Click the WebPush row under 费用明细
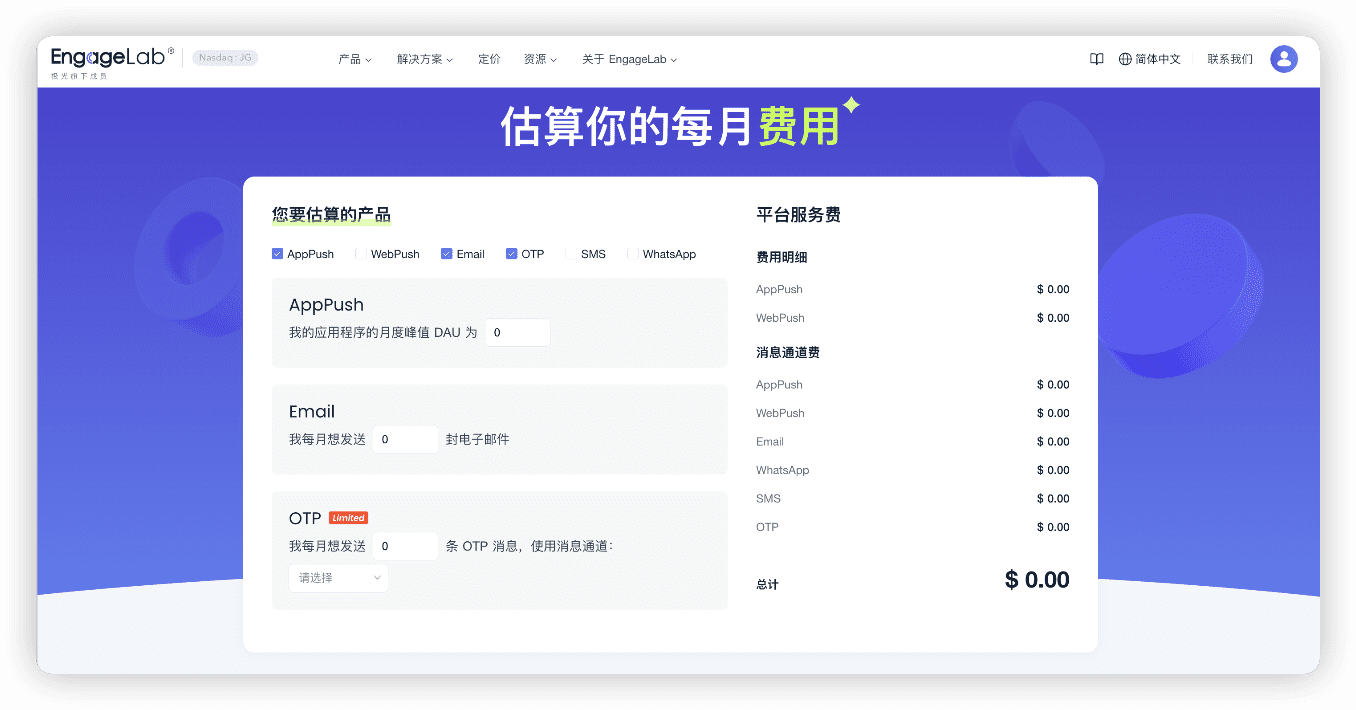 click(913, 318)
